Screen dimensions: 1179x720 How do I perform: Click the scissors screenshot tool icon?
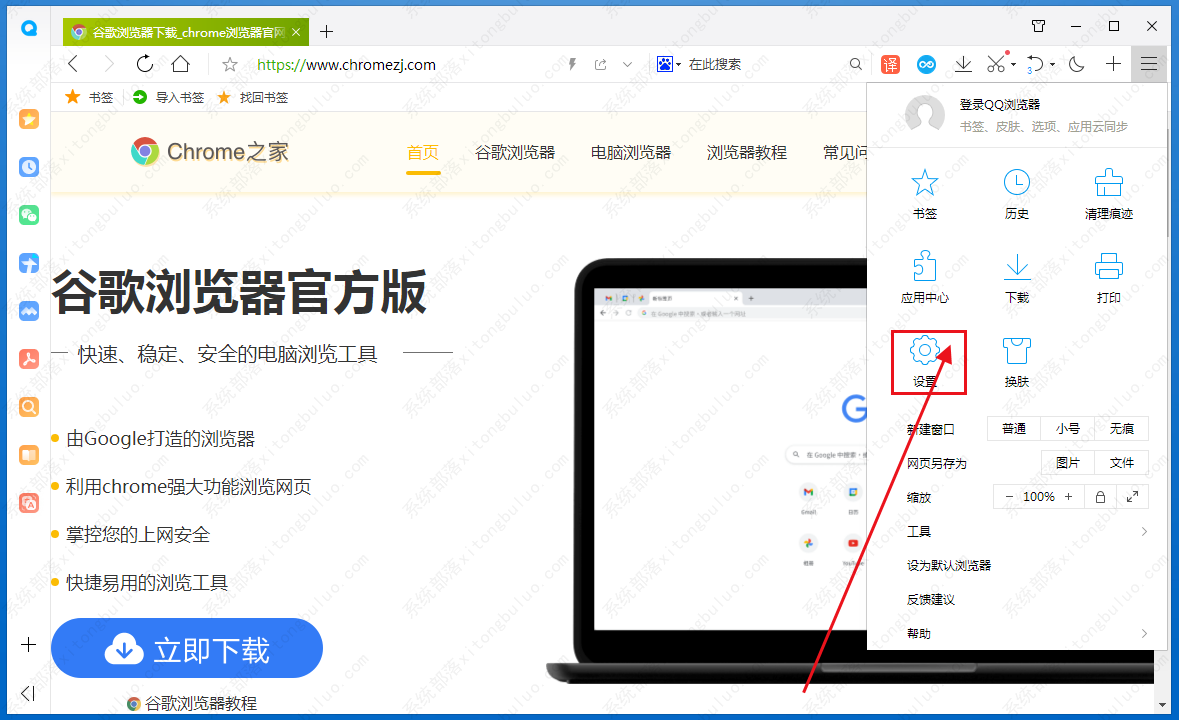tap(996, 65)
